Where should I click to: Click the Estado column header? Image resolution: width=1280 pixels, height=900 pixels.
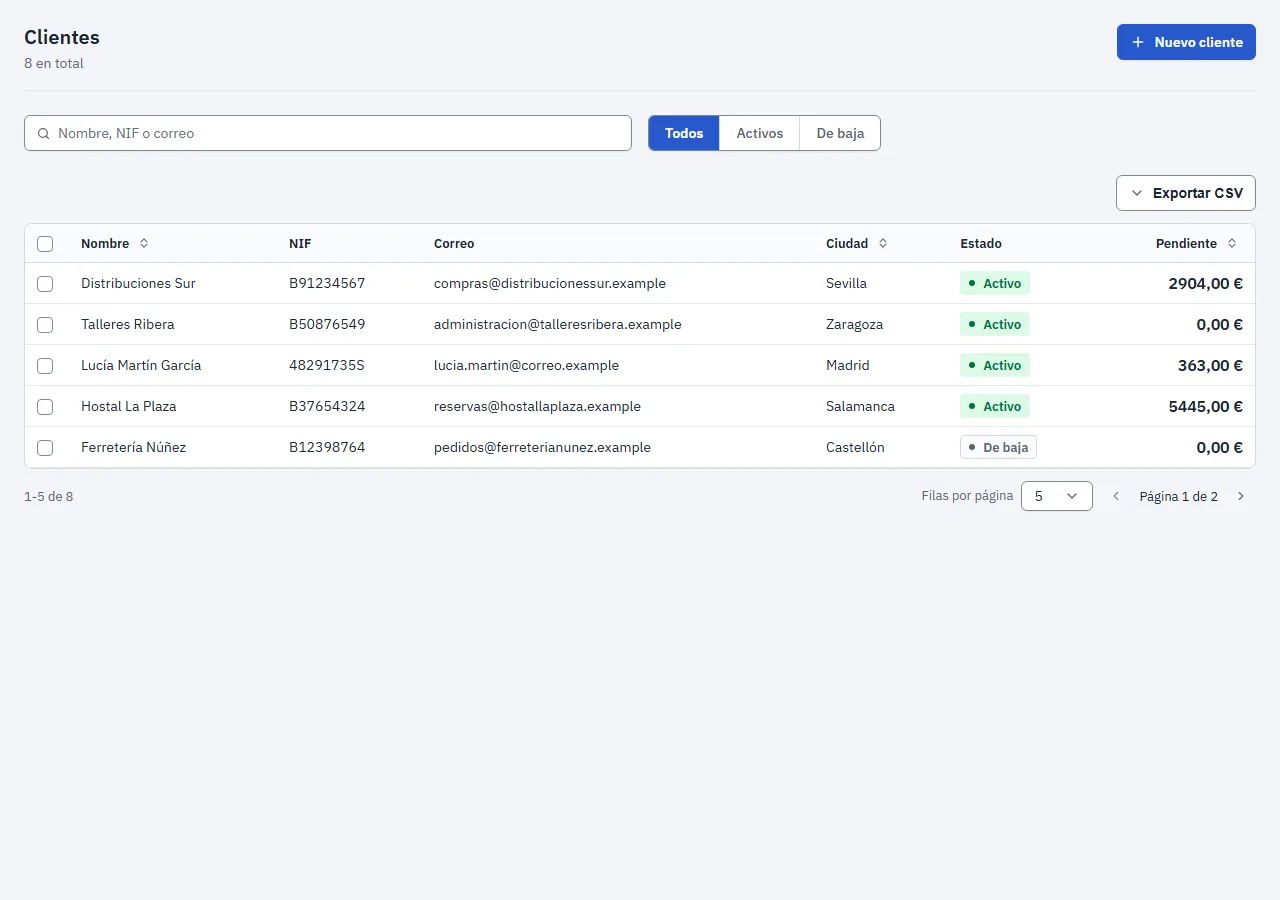[981, 243]
